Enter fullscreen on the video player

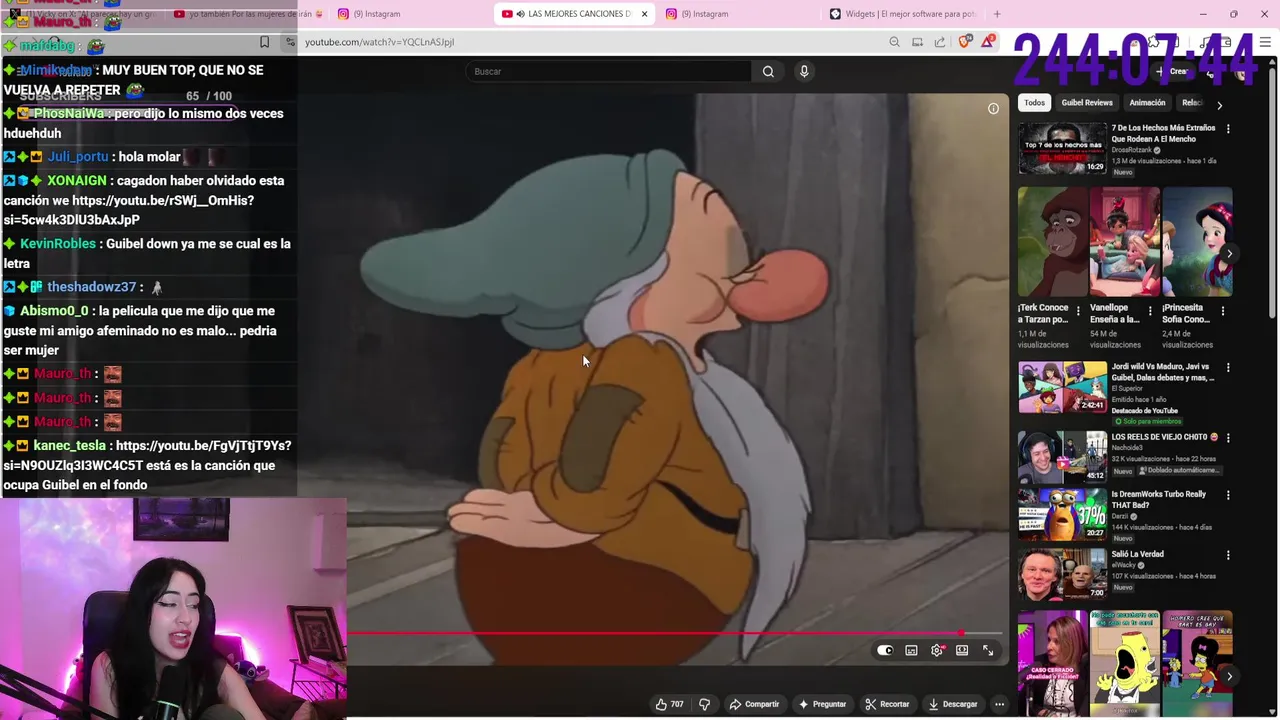pos(988,651)
